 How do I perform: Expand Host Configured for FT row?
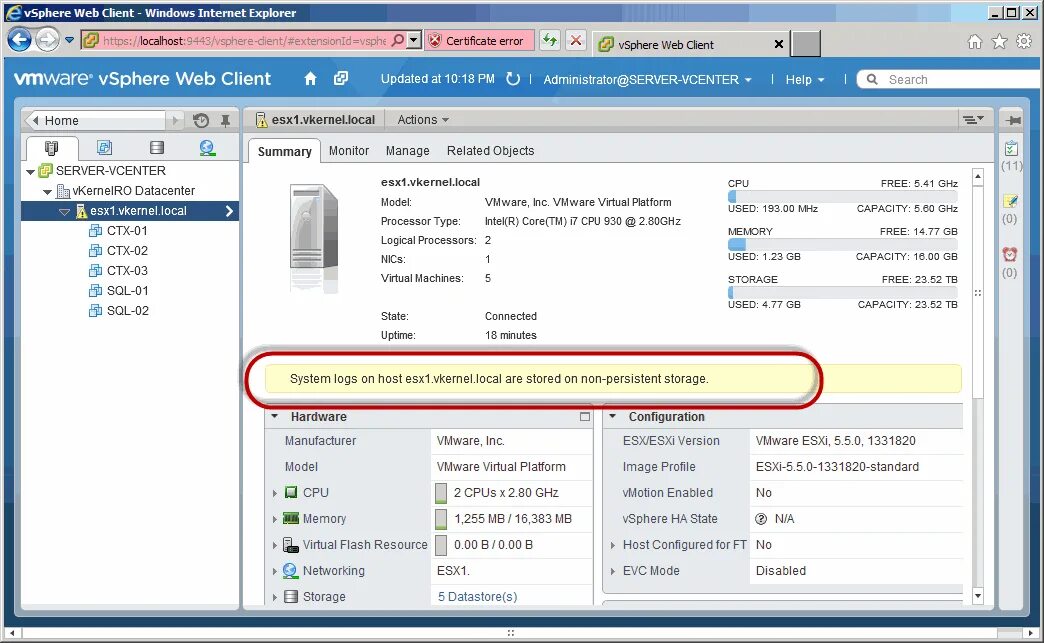613,545
